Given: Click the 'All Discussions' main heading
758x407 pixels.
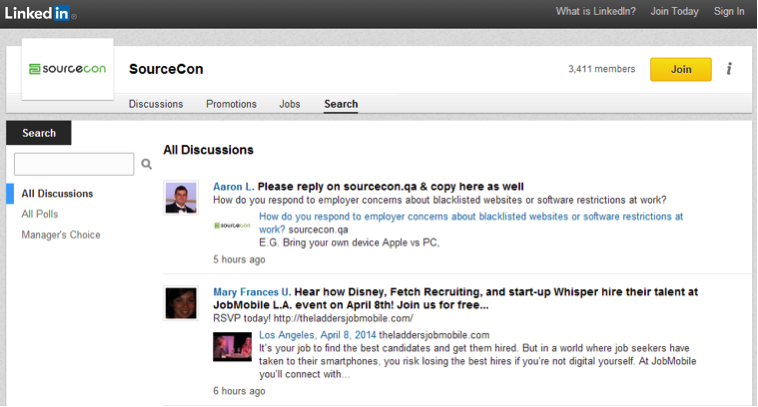Looking at the screenshot, I should pyautogui.click(x=208, y=150).
